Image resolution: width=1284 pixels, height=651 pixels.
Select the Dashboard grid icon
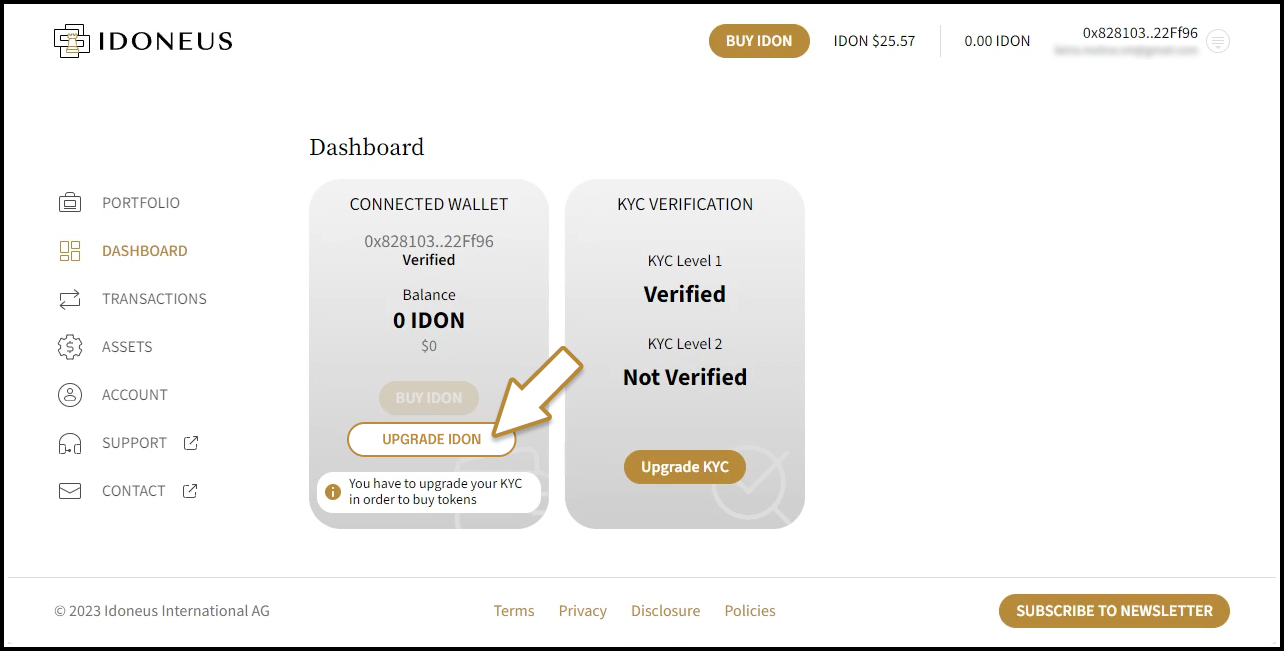(69, 251)
